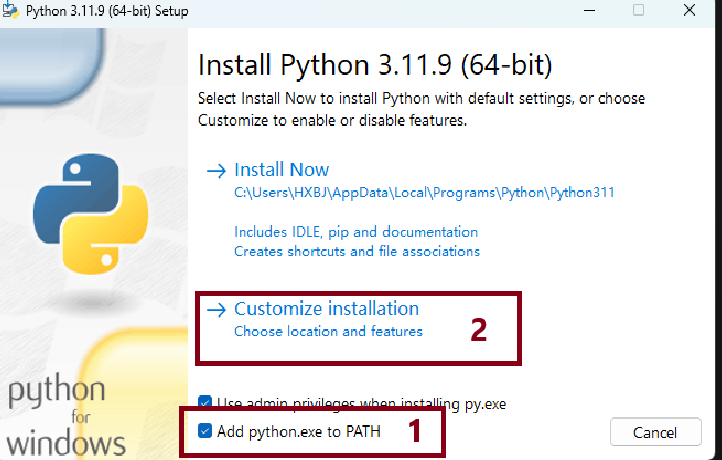Toggle Use admin privileges when installing py.exe
The width and height of the screenshot is (722, 460).
pos(205,405)
